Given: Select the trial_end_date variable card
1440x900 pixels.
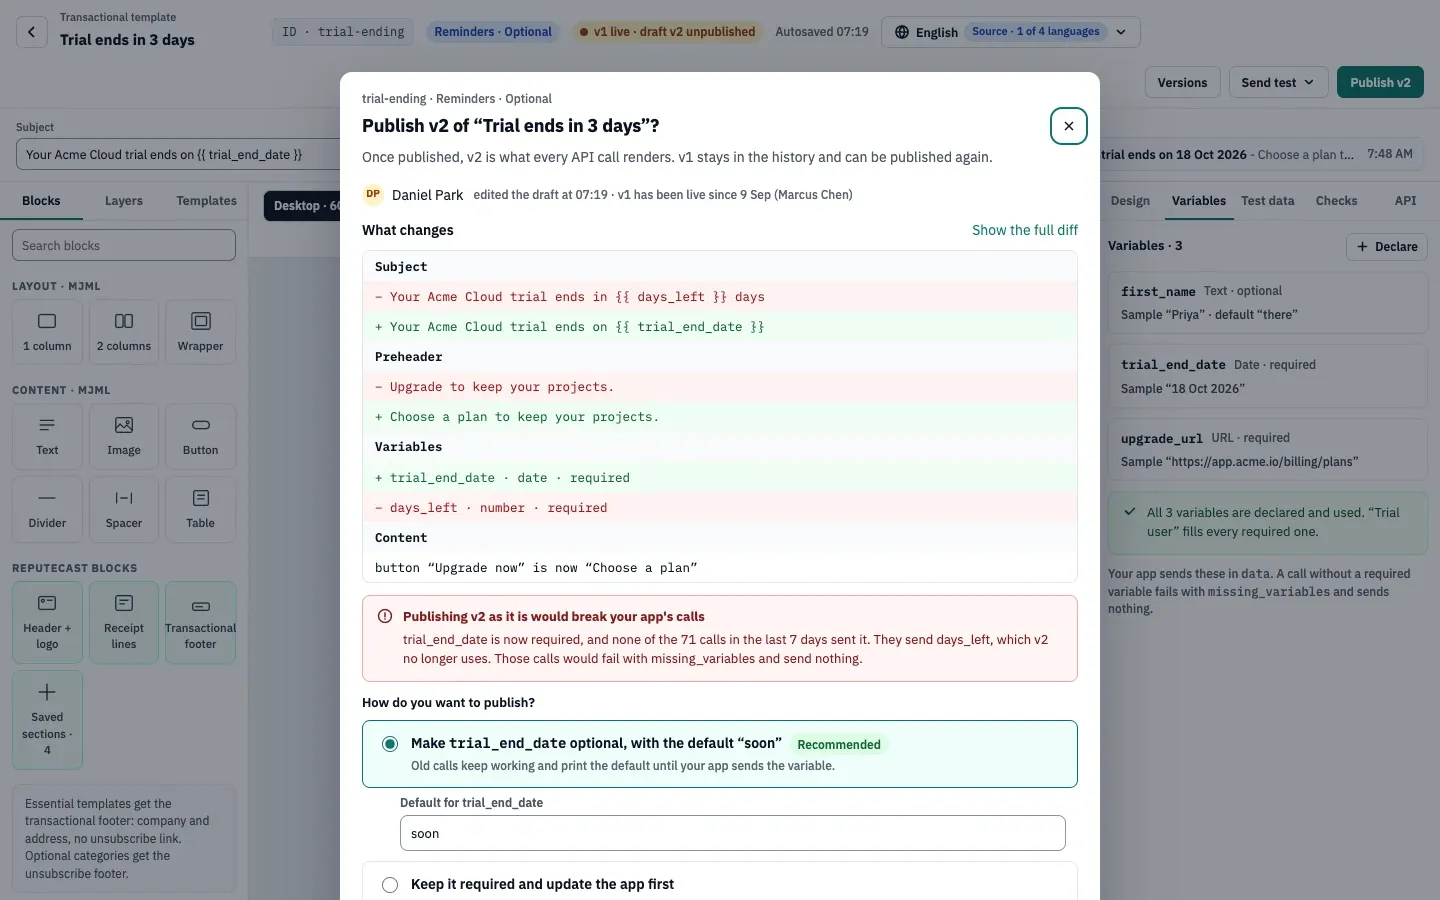Looking at the screenshot, I should click(1267, 376).
